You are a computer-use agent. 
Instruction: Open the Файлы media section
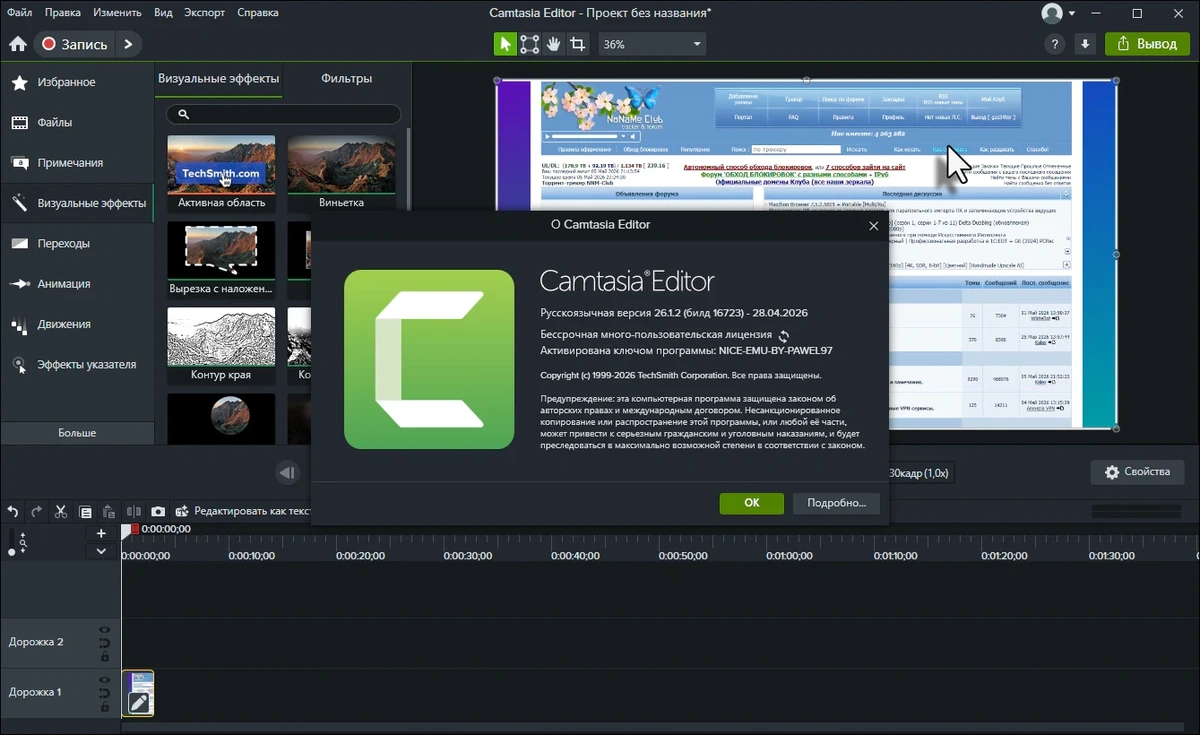tap(76, 122)
